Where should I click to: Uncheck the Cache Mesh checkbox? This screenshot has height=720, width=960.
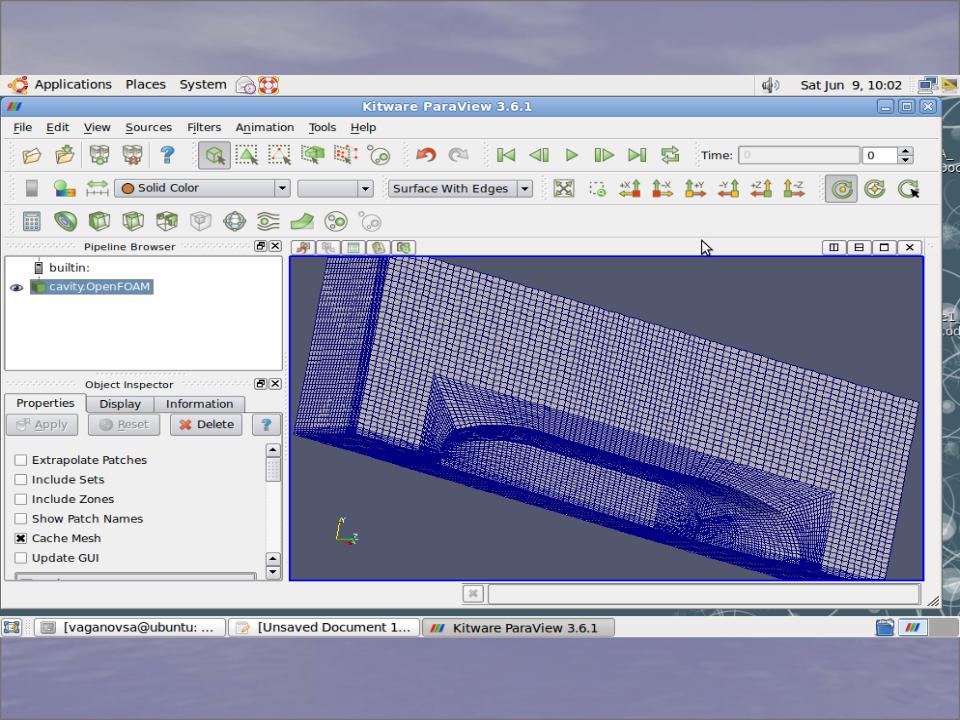(x=21, y=538)
